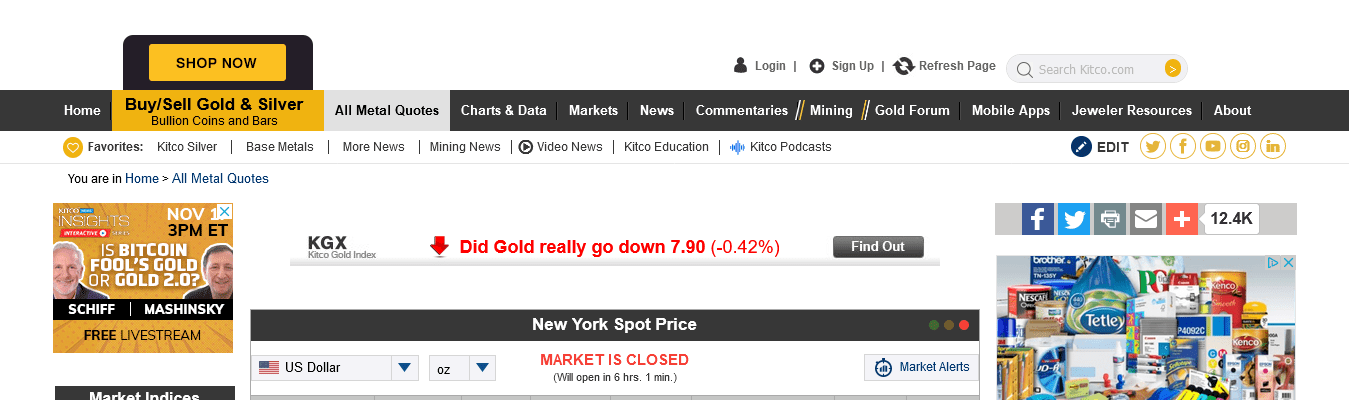1366x400 pixels.
Task: Expand the oz weight unit dropdown
Action: tap(482, 368)
